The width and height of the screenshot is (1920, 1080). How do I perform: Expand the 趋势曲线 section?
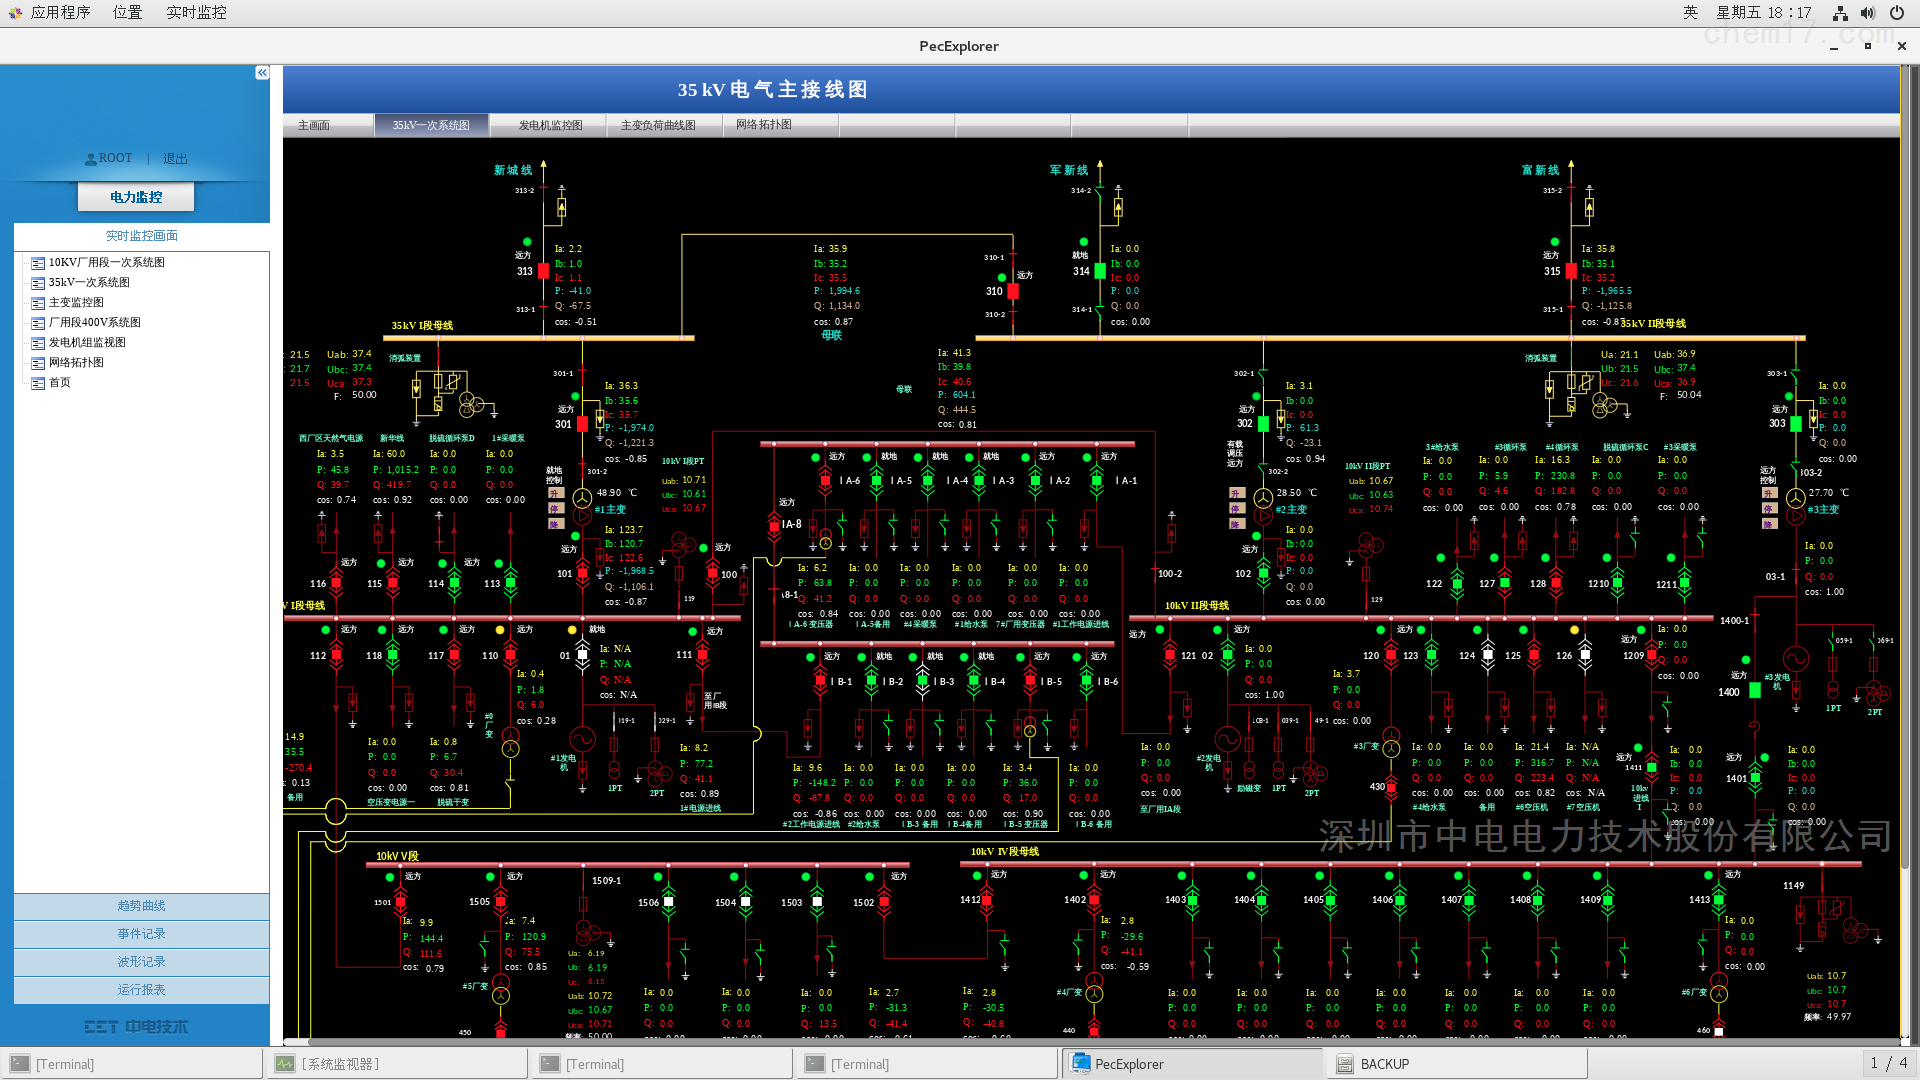(141, 906)
